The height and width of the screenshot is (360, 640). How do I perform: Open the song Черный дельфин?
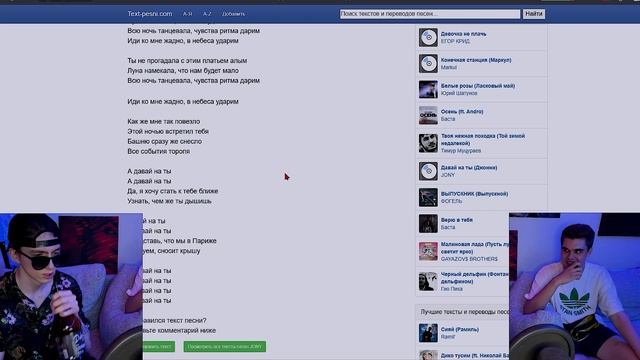(475, 278)
